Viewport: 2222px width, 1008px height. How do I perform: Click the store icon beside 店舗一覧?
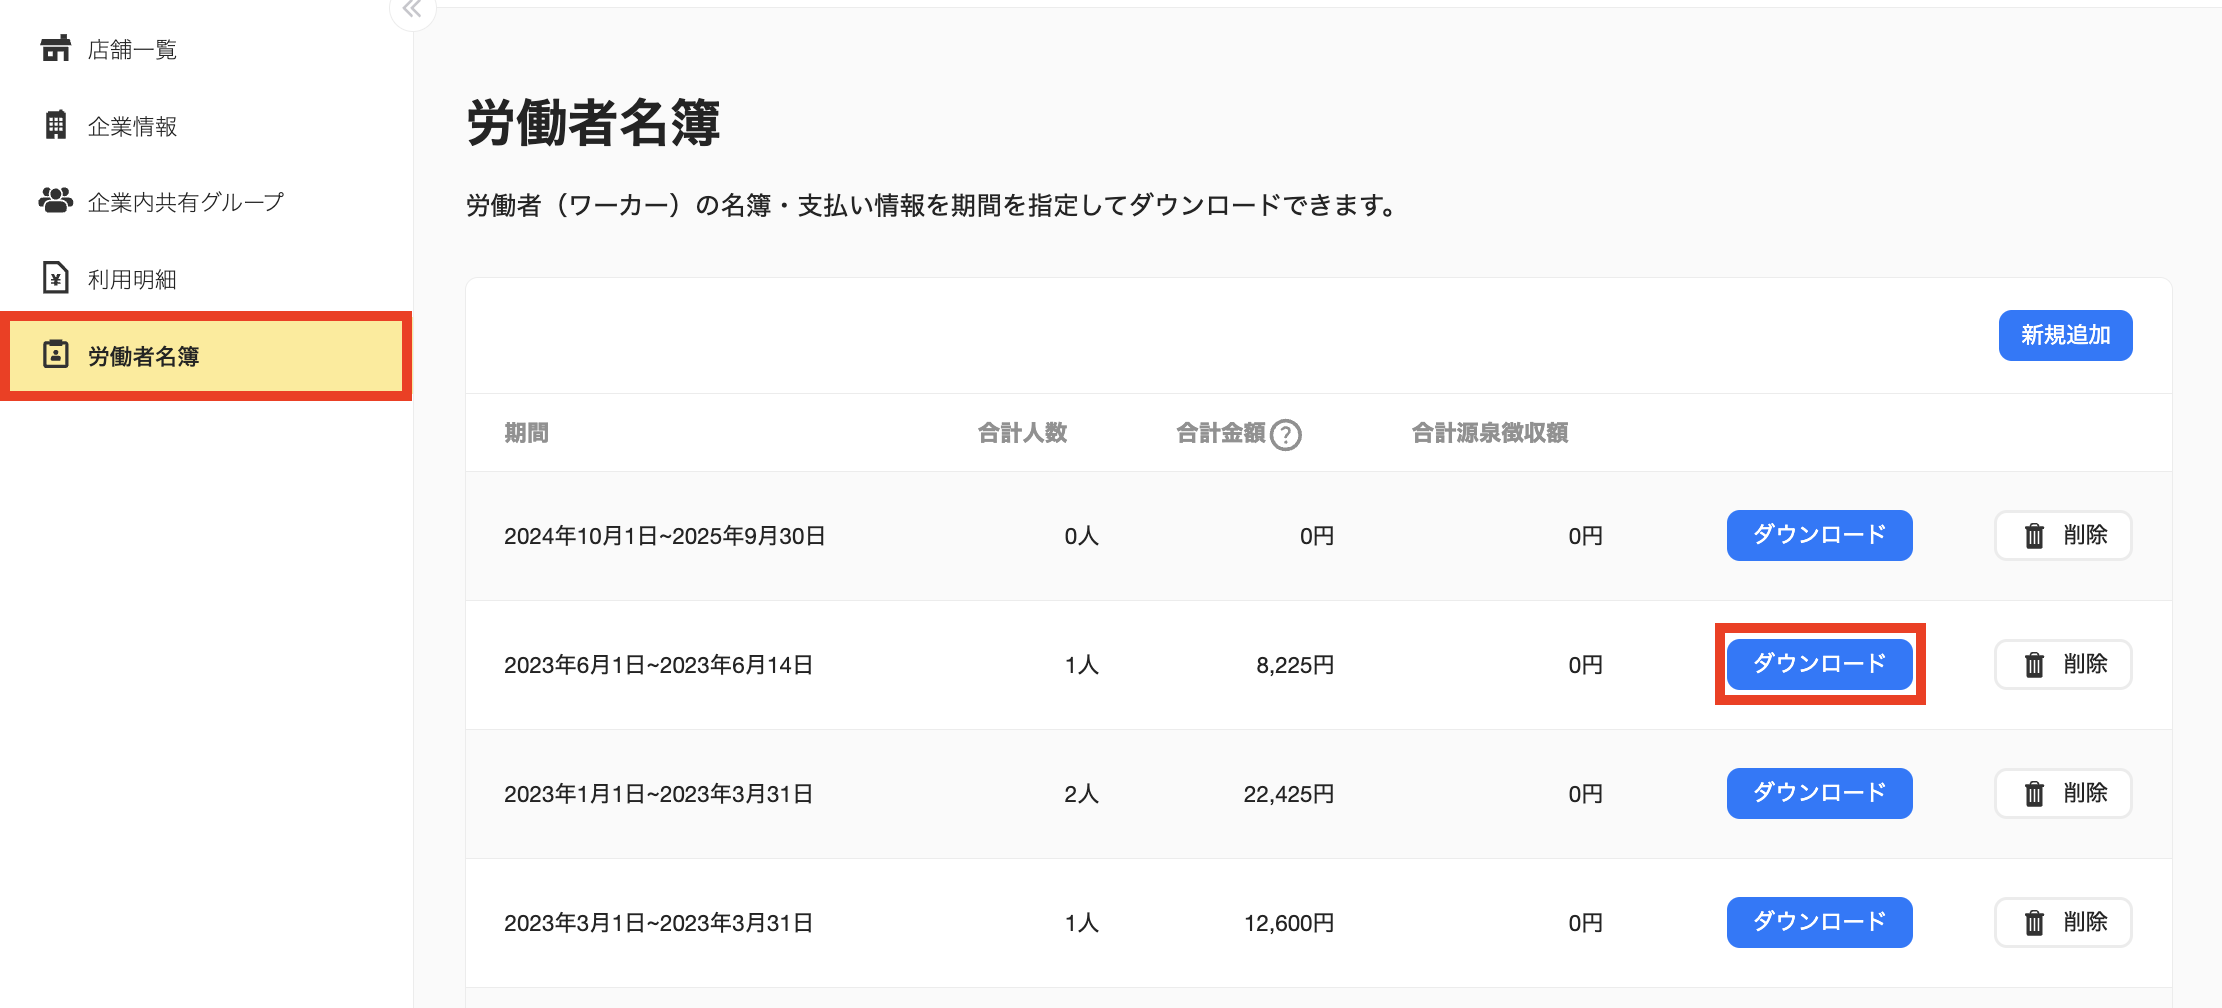[56, 48]
